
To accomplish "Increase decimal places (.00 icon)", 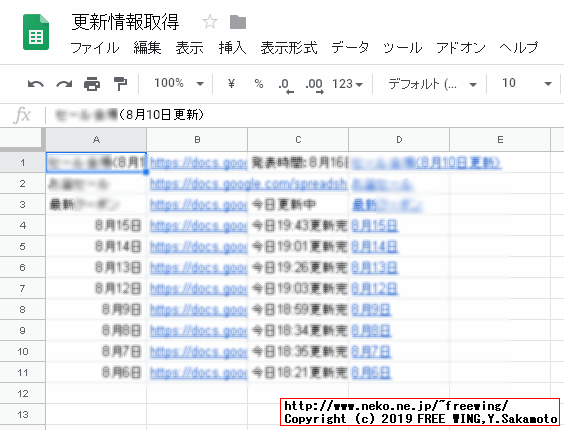I will pos(314,86).
